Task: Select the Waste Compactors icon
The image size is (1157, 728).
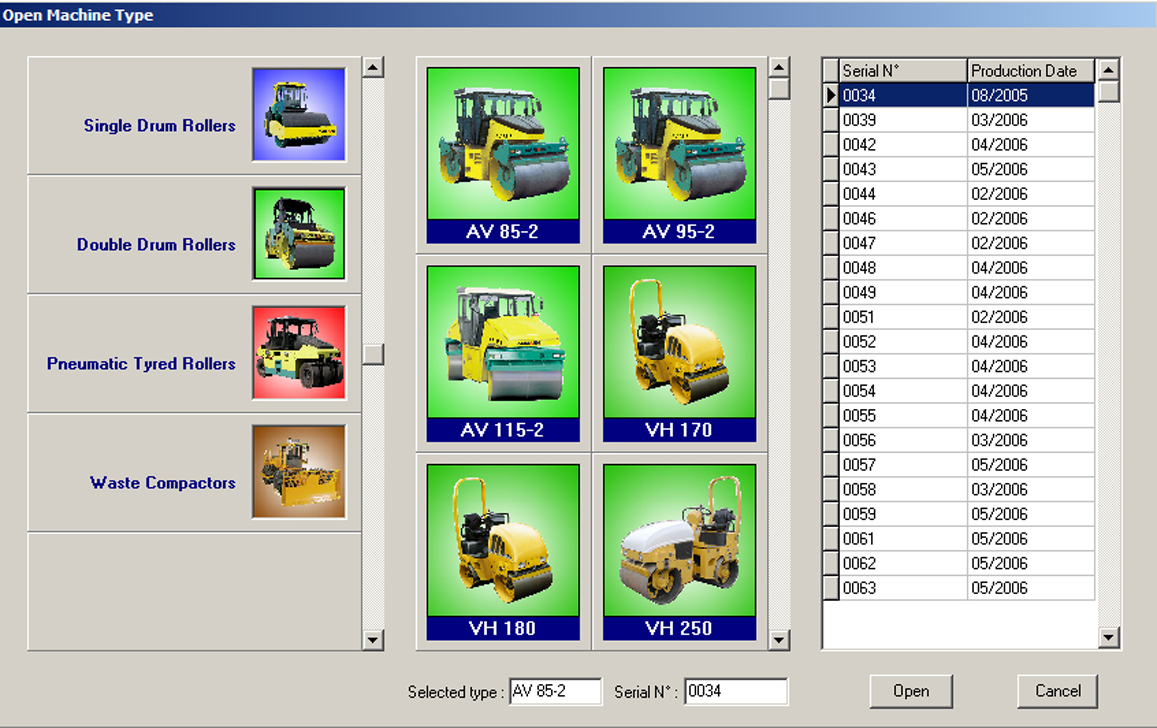Action: pos(299,472)
